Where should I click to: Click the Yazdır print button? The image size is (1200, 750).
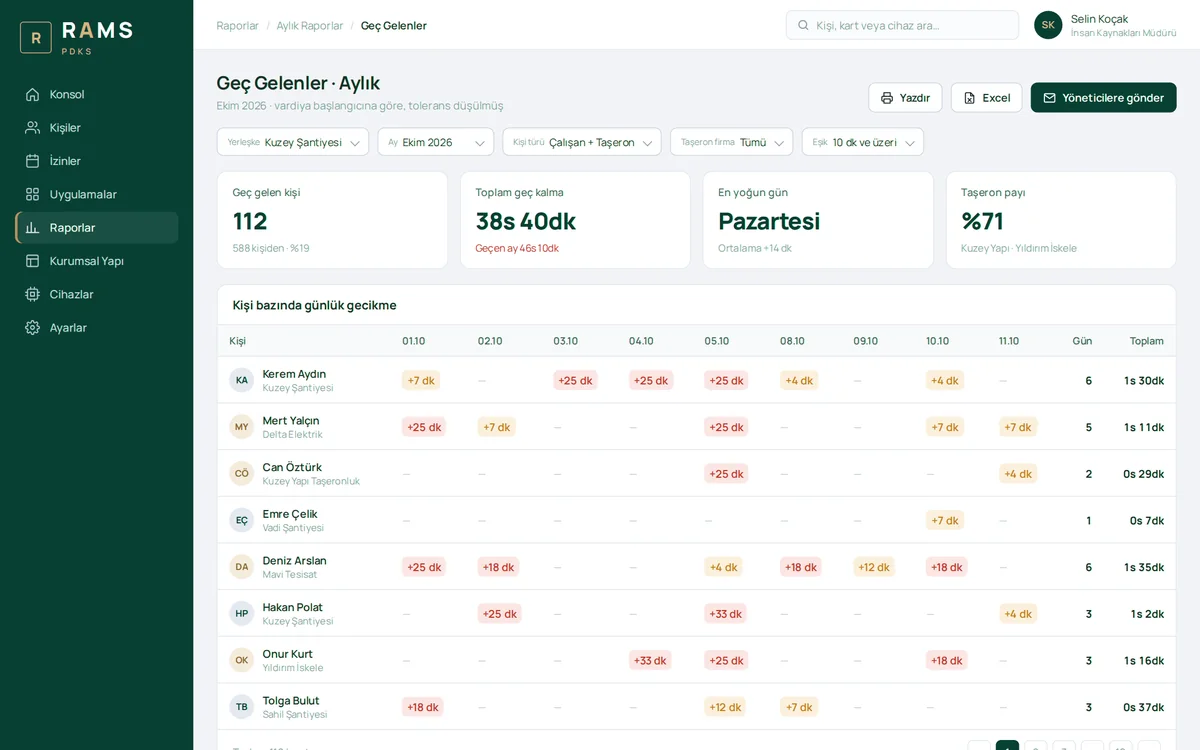[905, 97]
